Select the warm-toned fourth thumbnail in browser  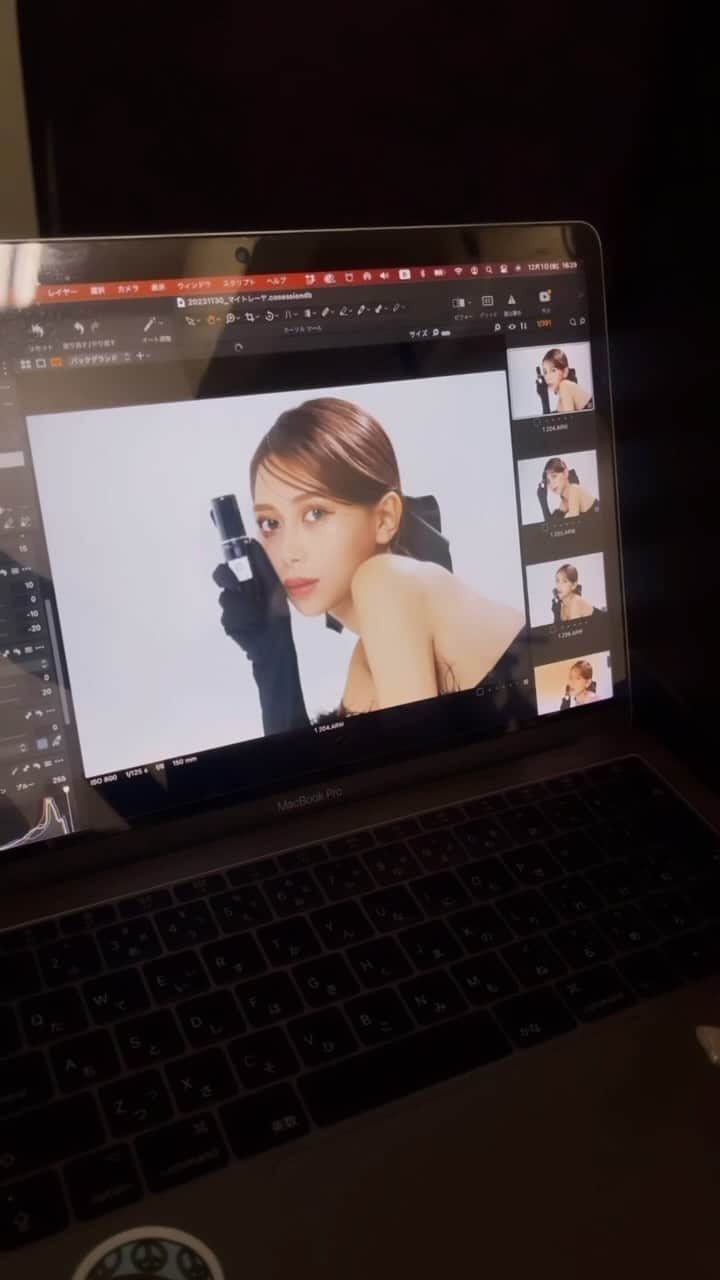click(x=573, y=682)
